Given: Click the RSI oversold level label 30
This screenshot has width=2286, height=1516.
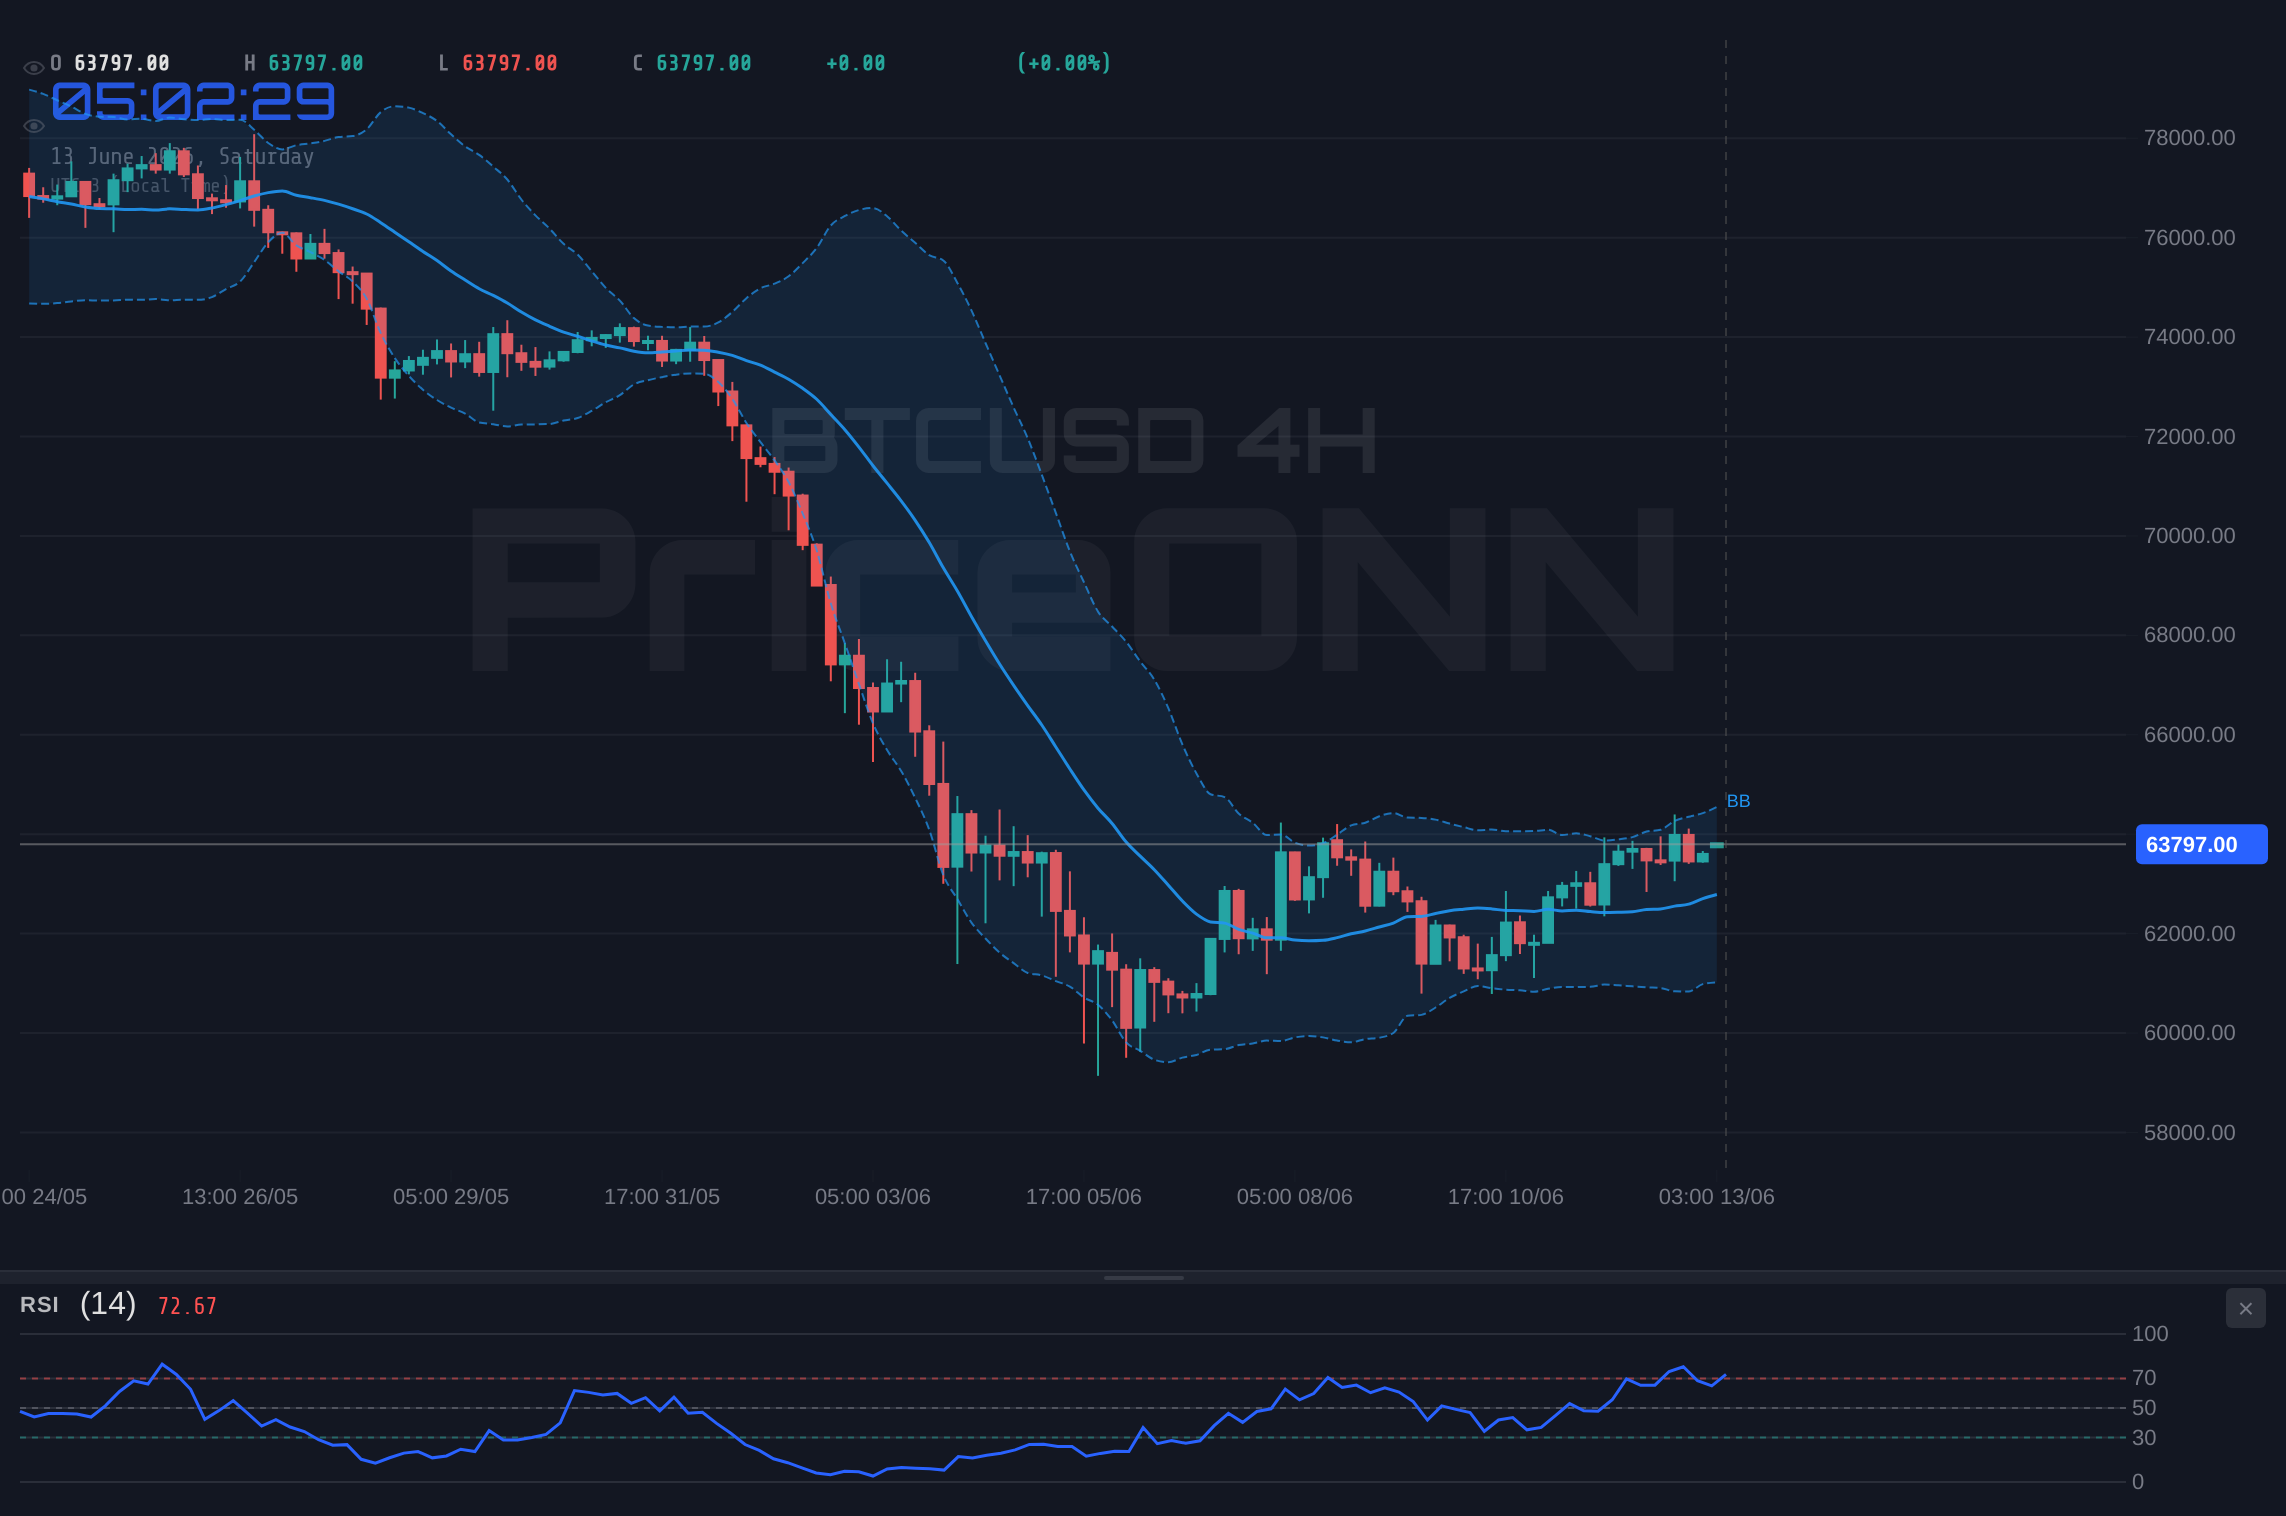Looking at the screenshot, I should click(2144, 1438).
